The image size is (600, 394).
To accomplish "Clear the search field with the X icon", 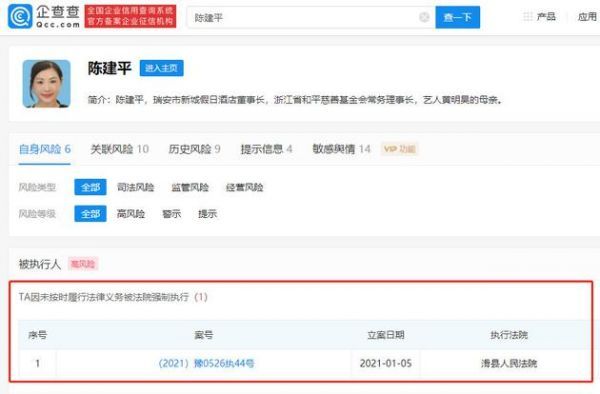I will (x=424, y=17).
